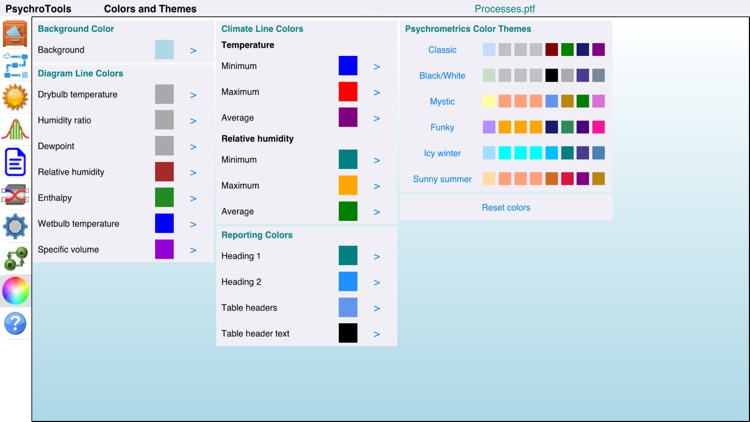The height and width of the screenshot is (422, 750).
Task: Expand Humidity ratio color chevron
Action: click(x=193, y=121)
